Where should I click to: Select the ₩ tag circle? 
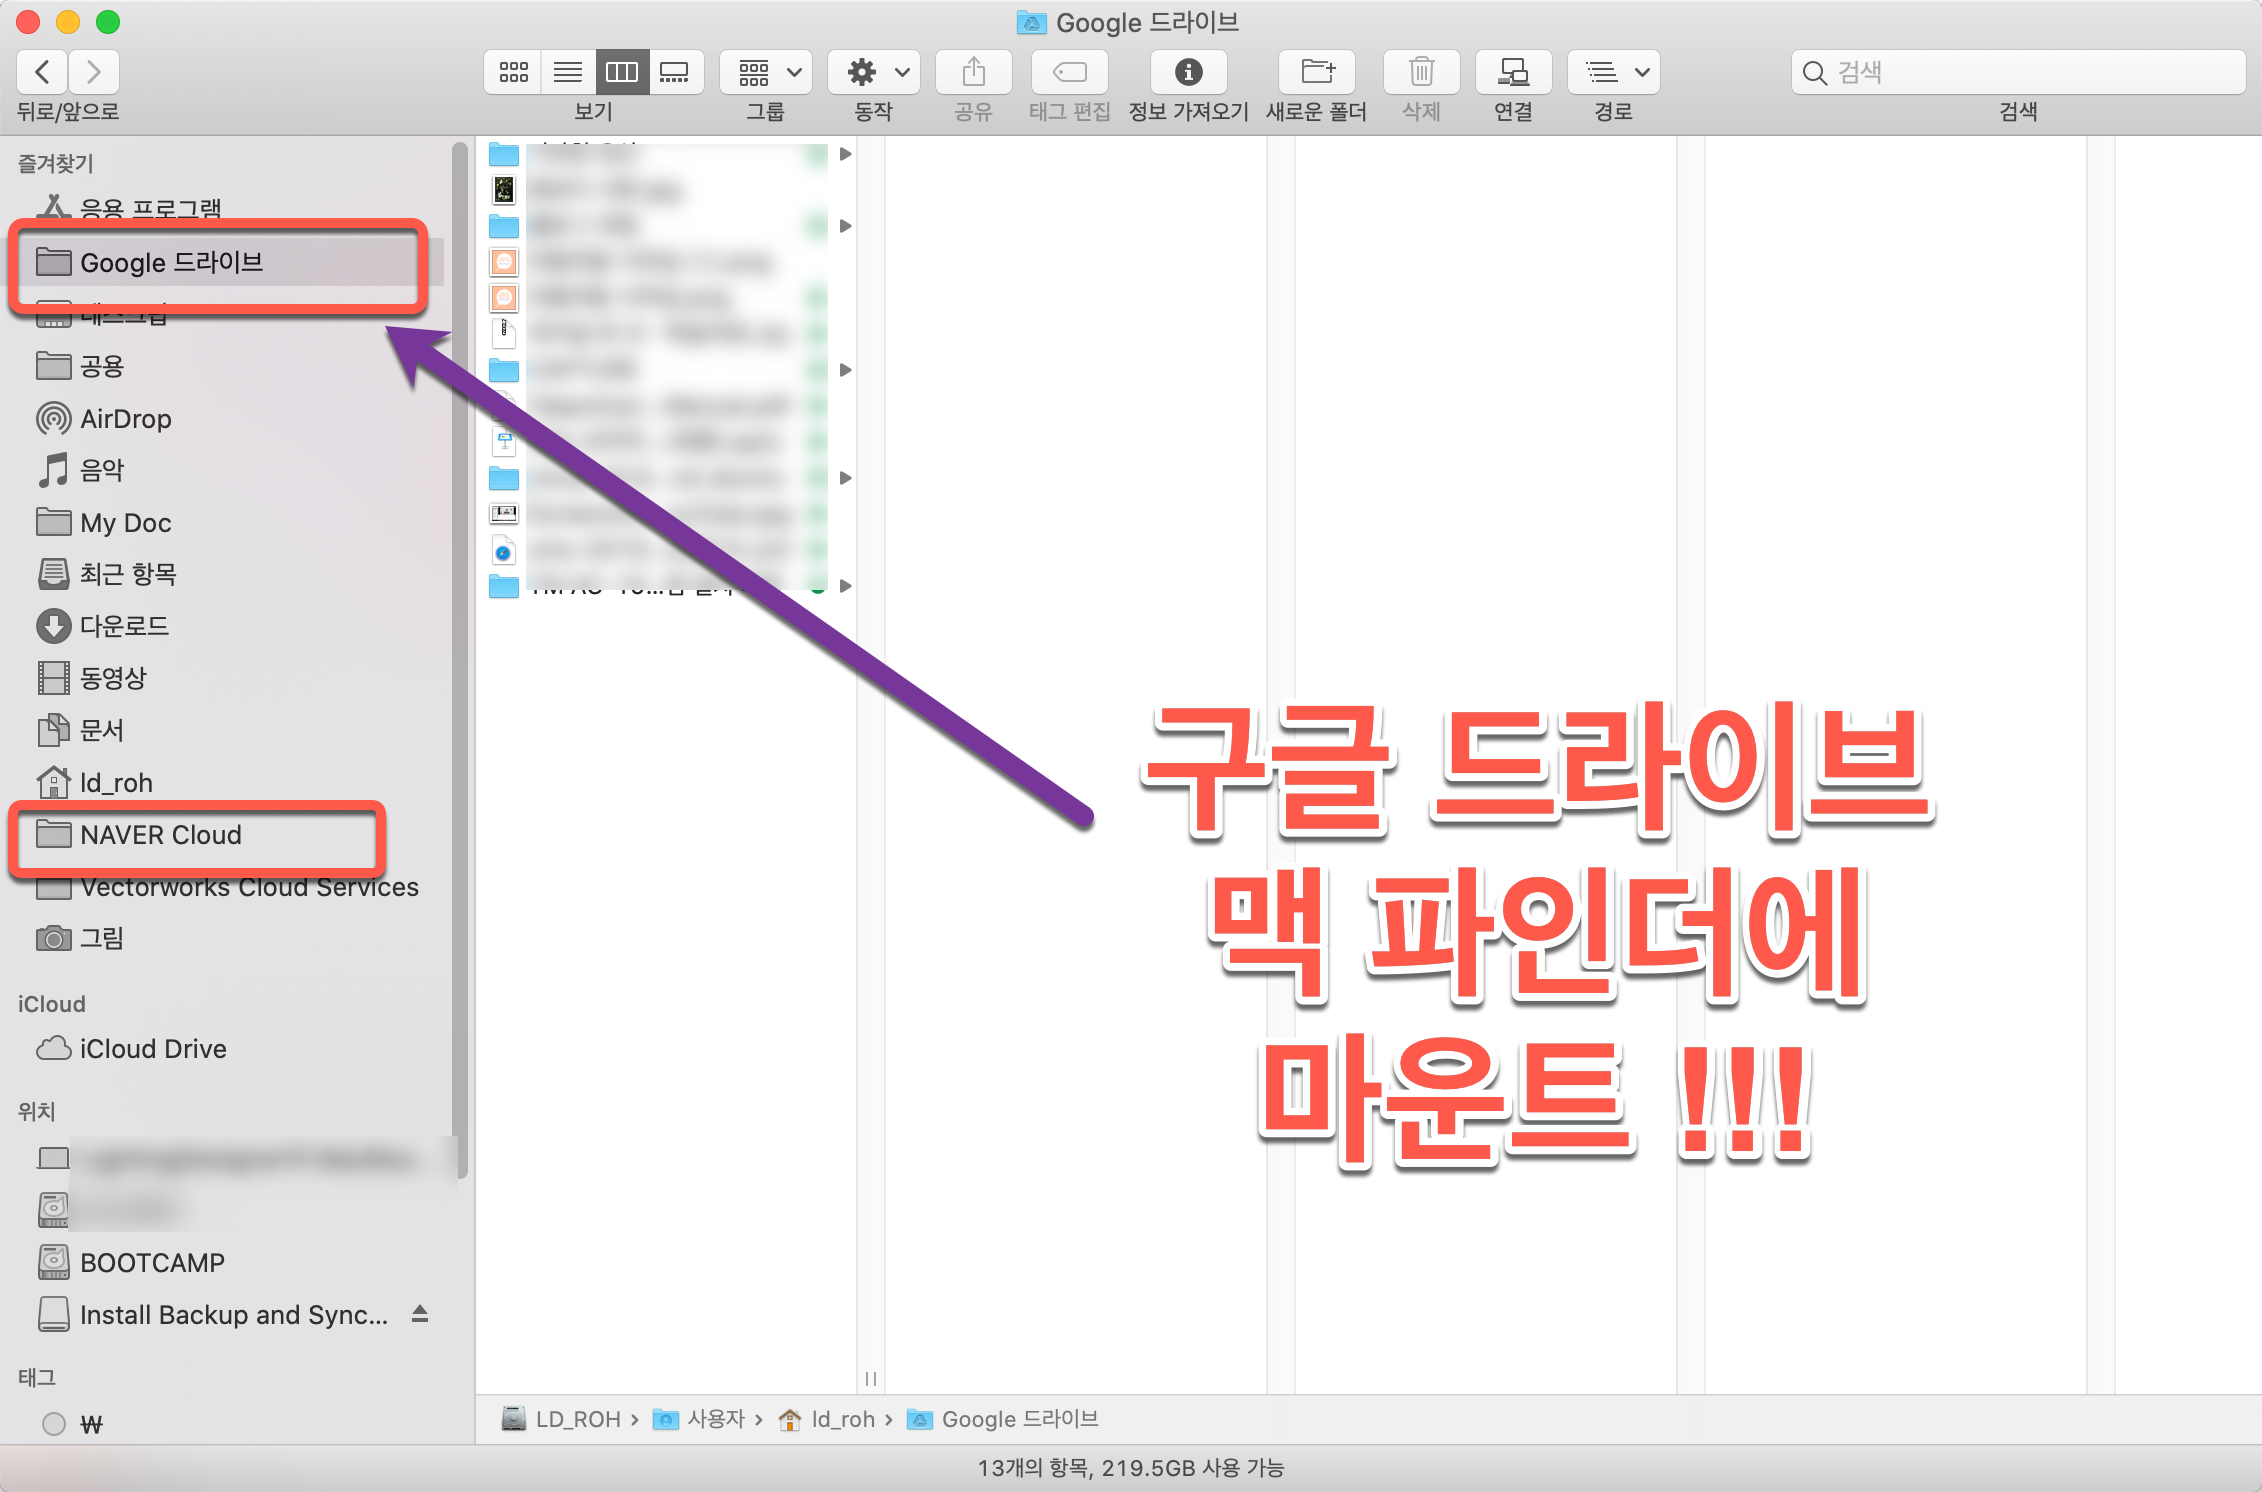[54, 1423]
